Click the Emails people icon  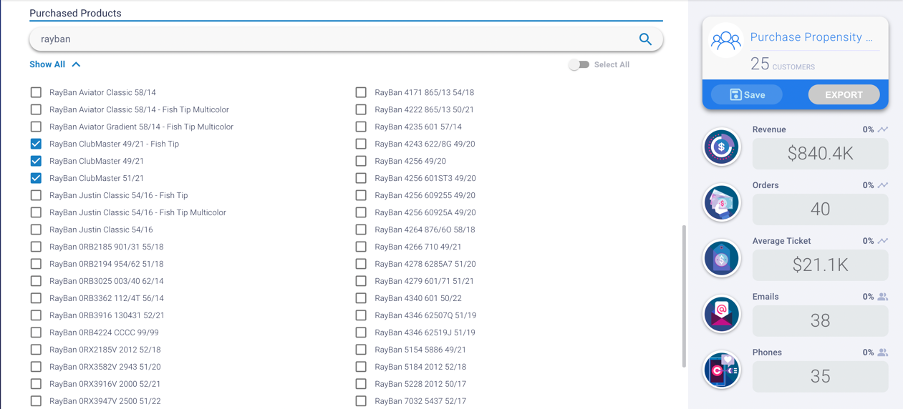coord(883,297)
